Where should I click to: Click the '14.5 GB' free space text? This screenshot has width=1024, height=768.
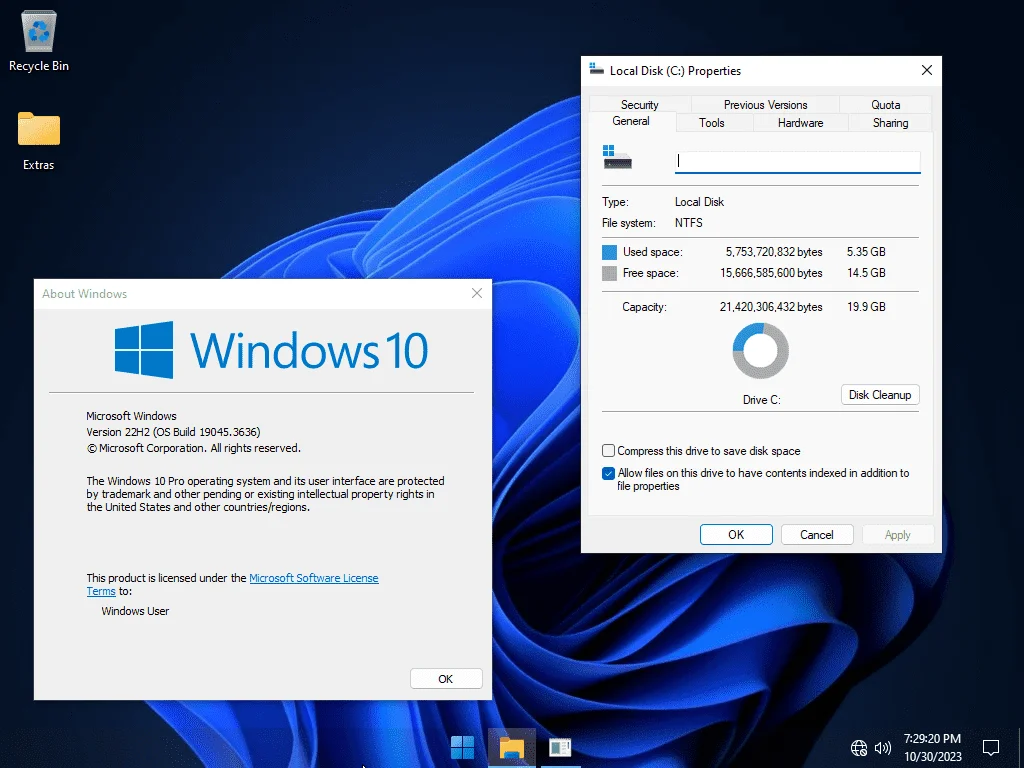pos(867,272)
